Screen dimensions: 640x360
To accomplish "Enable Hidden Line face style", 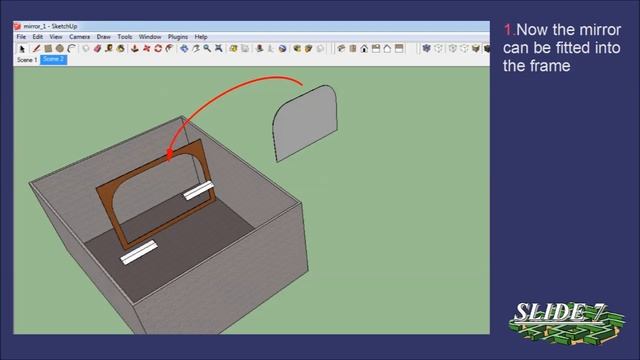I will pyautogui.click(x=464, y=49).
